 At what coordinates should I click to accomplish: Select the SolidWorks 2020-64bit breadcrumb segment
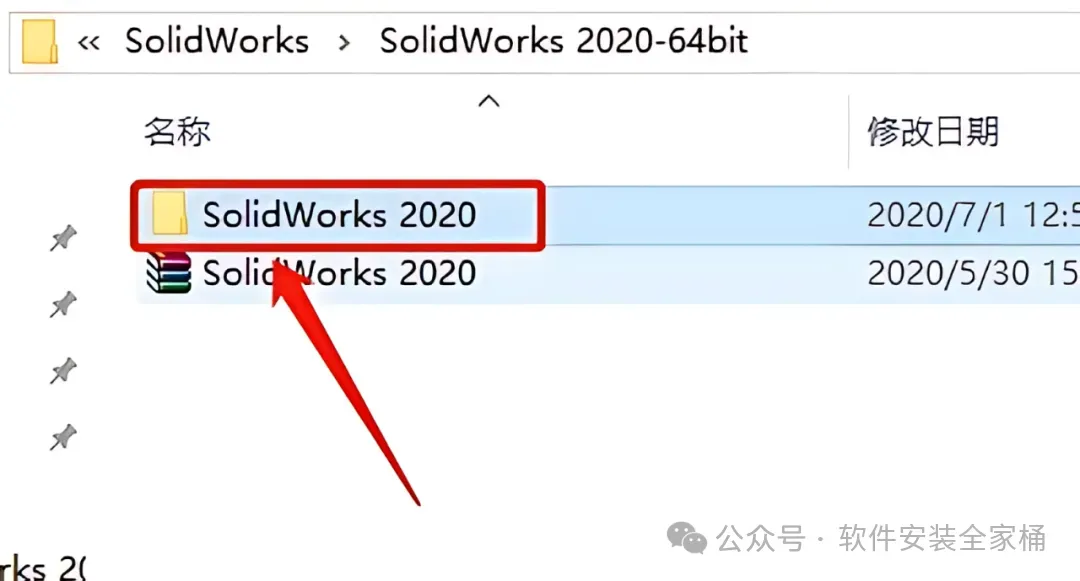click(x=563, y=41)
